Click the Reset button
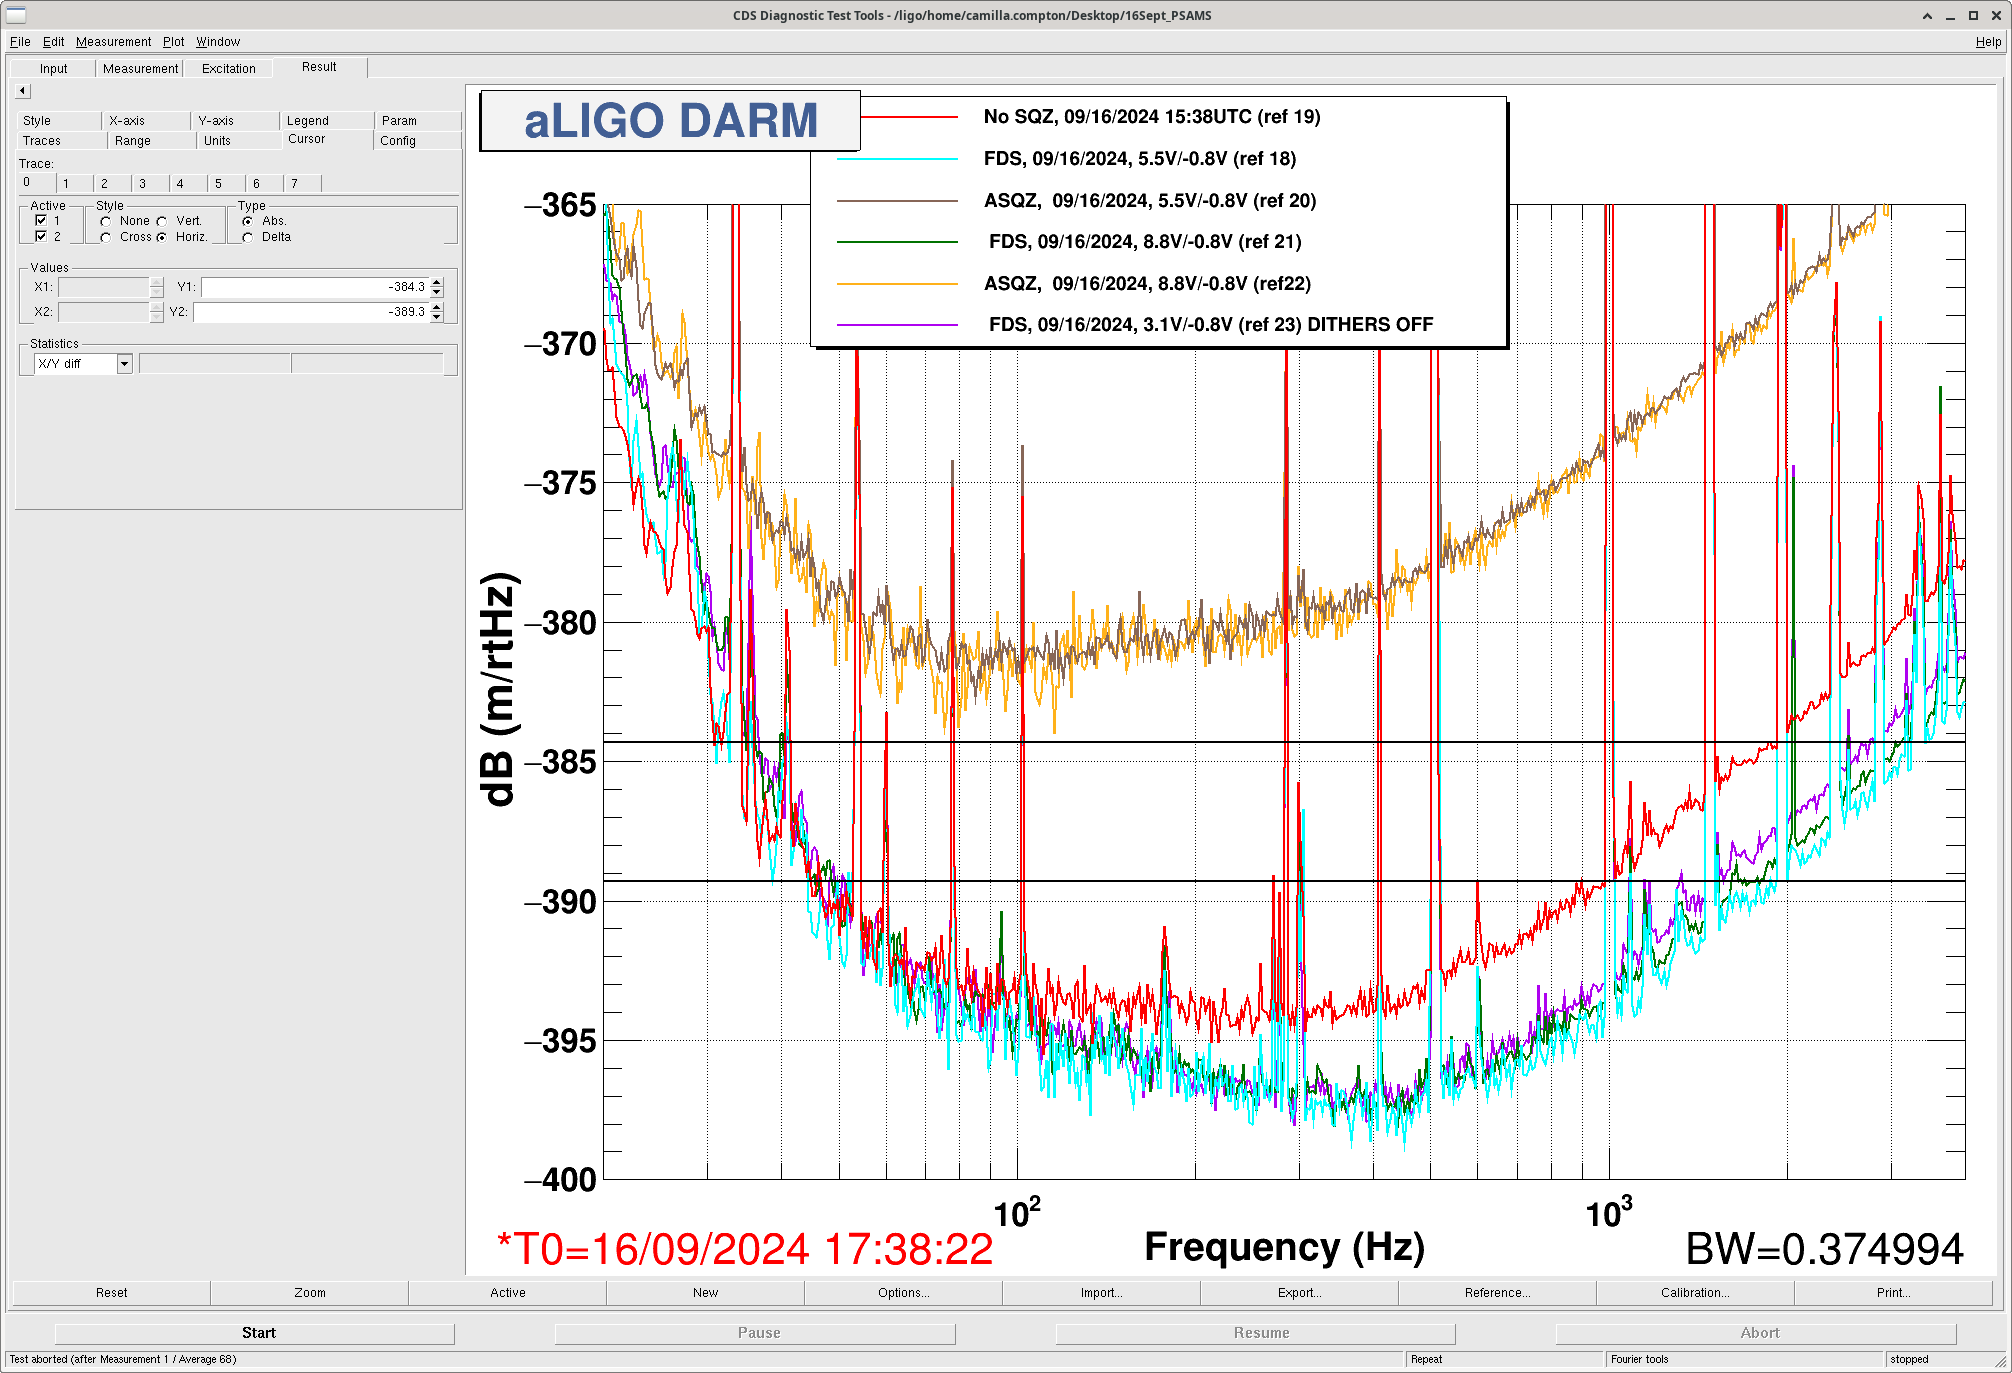This screenshot has height=1373, width=2012. click(x=112, y=1293)
